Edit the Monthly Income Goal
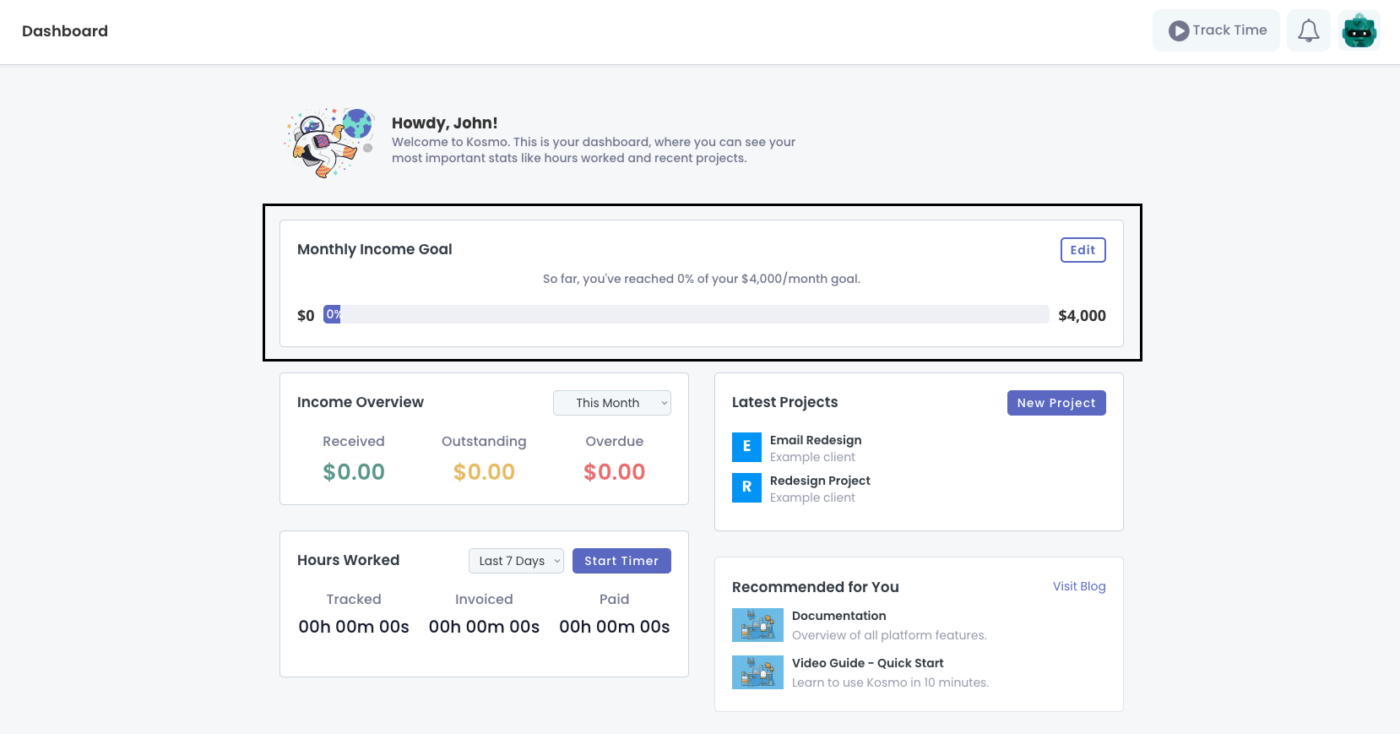Image resolution: width=1400 pixels, height=734 pixels. [x=1082, y=250]
